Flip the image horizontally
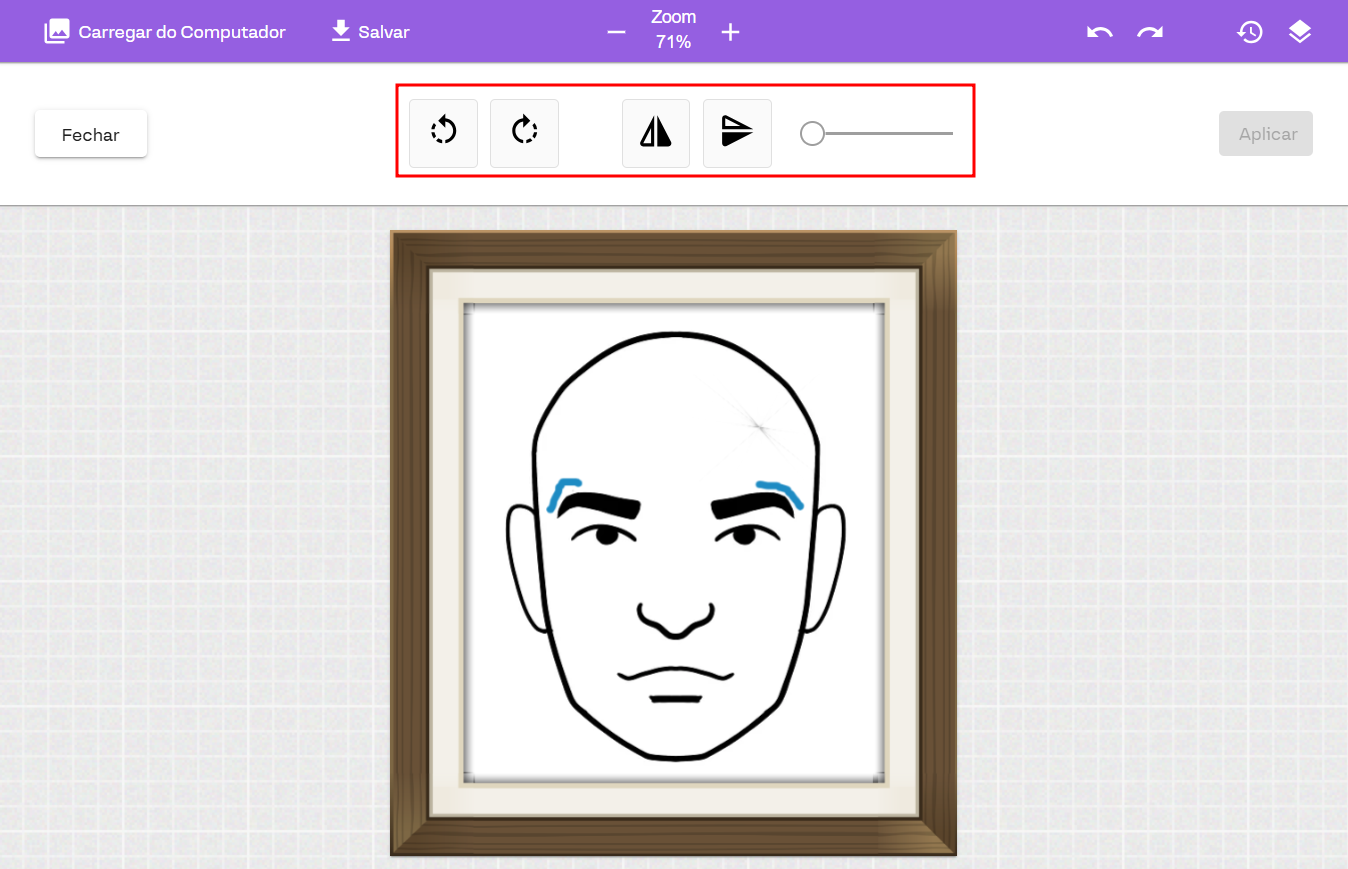This screenshot has height=869, width=1348. click(x=655, y=133)
